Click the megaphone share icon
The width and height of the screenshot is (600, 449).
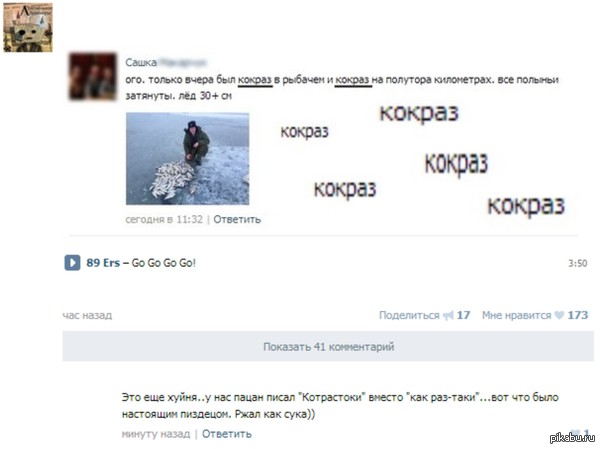tap(448, 315)
